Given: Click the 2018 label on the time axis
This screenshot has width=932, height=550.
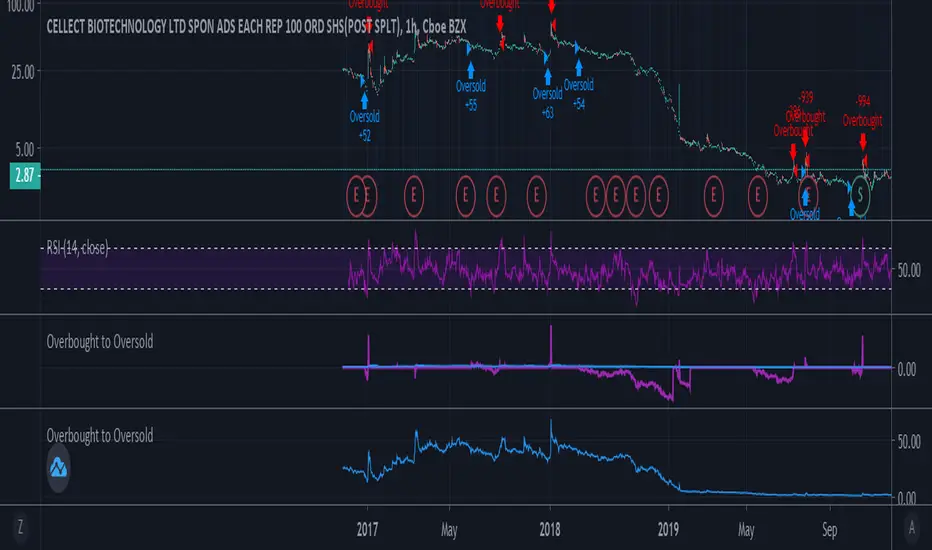Looking at the screenshot, I should pyautogui.click(x=550, y=529).
